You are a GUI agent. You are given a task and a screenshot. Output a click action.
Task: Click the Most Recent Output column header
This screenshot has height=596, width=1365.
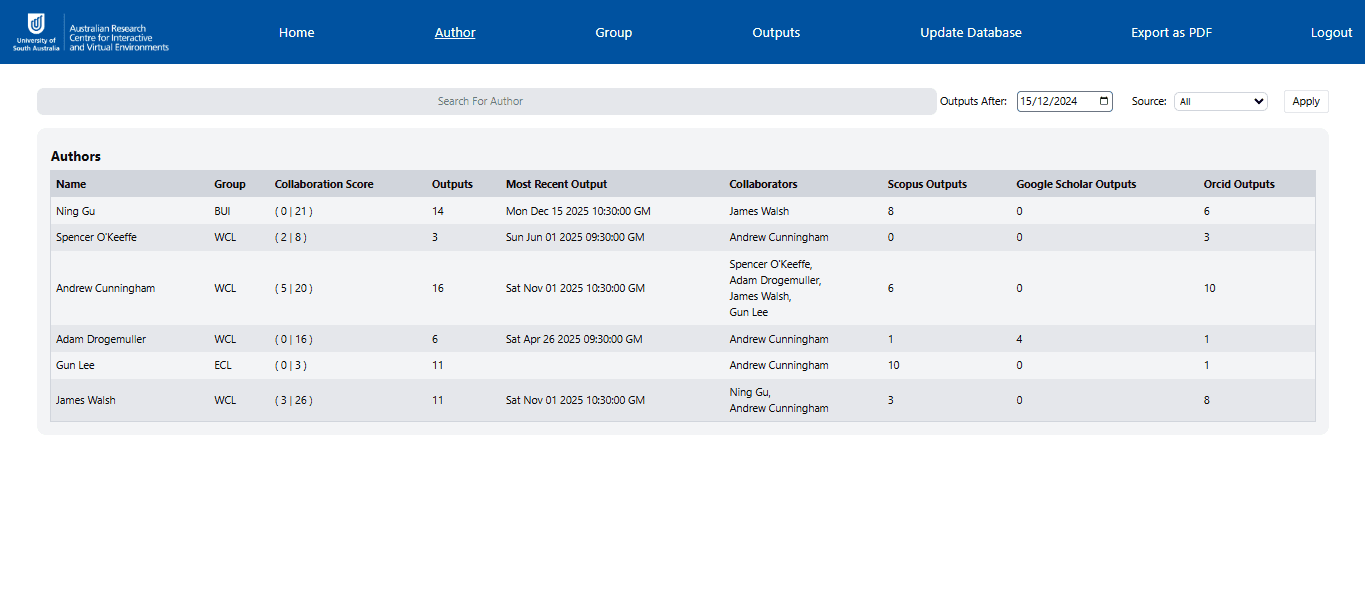[x=556, y=184]
